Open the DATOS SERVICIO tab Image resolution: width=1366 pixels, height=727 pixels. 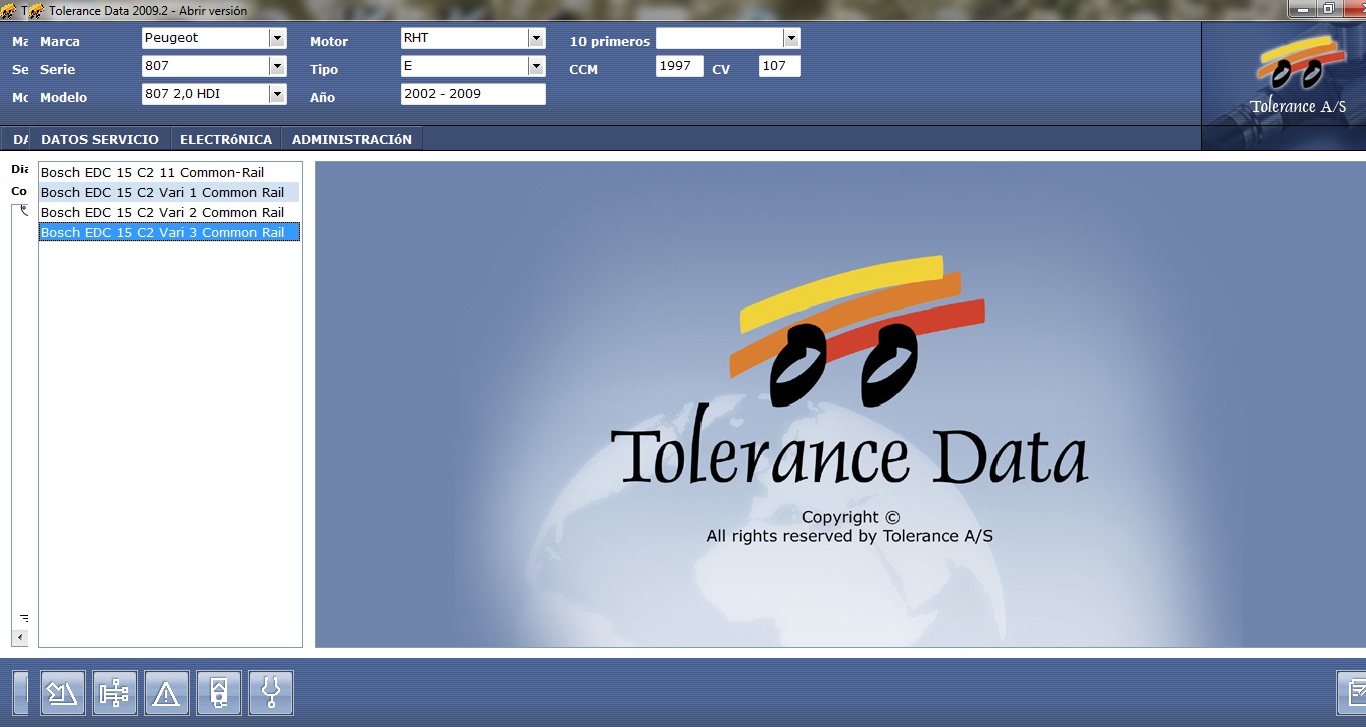(100, 139)
